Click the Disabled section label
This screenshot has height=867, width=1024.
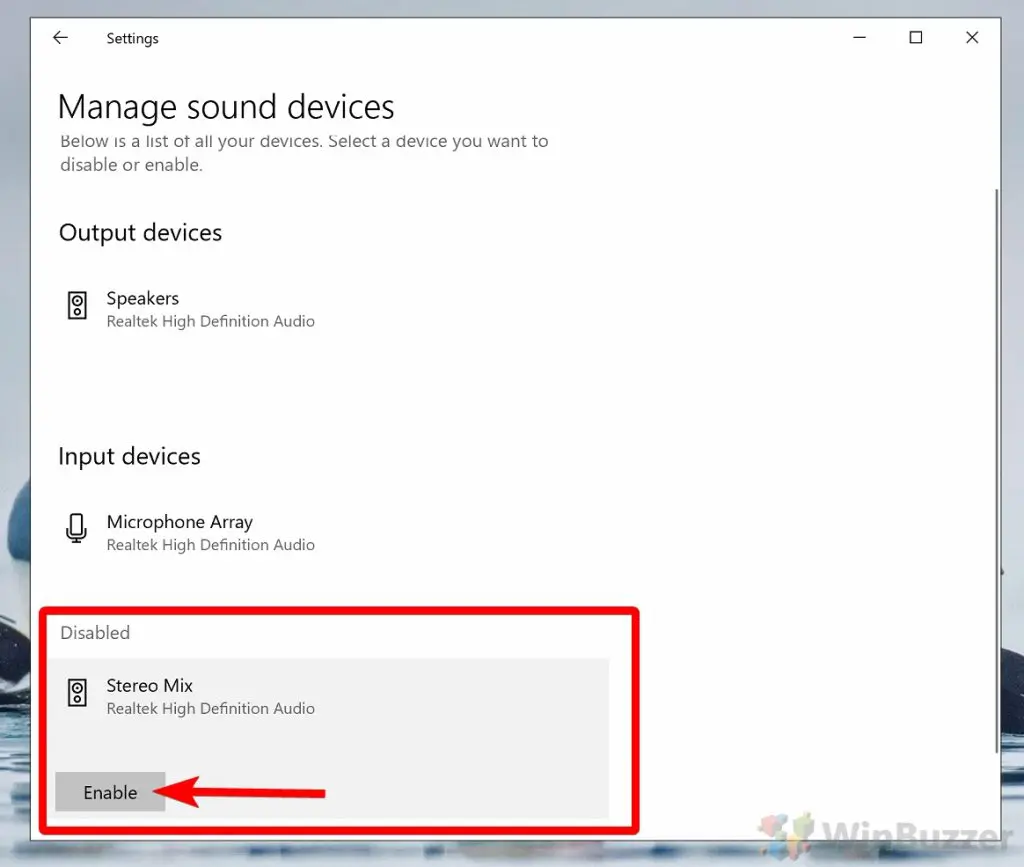coord(95,632)
